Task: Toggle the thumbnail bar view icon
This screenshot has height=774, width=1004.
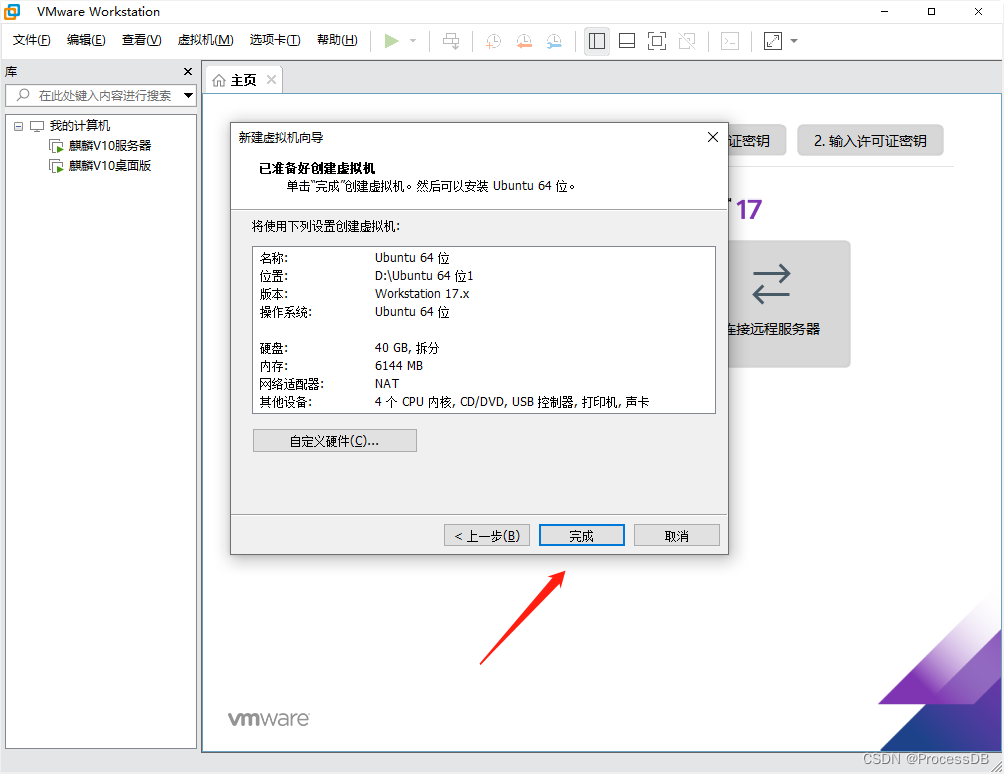Action: [627, 42]
